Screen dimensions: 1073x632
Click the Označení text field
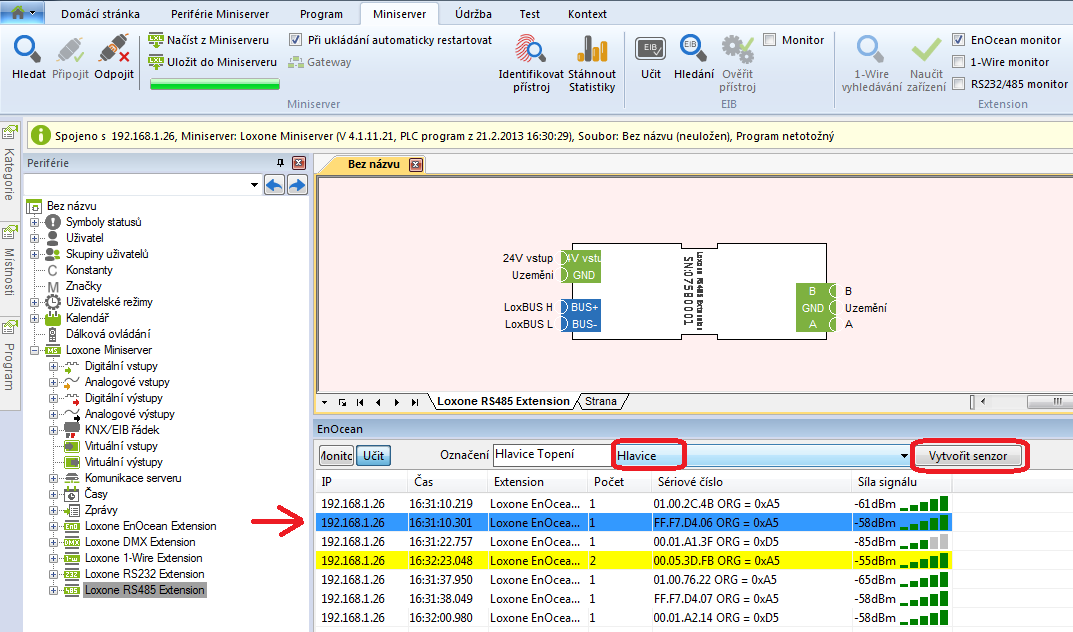pyautogui.click(x=552, y=455)
